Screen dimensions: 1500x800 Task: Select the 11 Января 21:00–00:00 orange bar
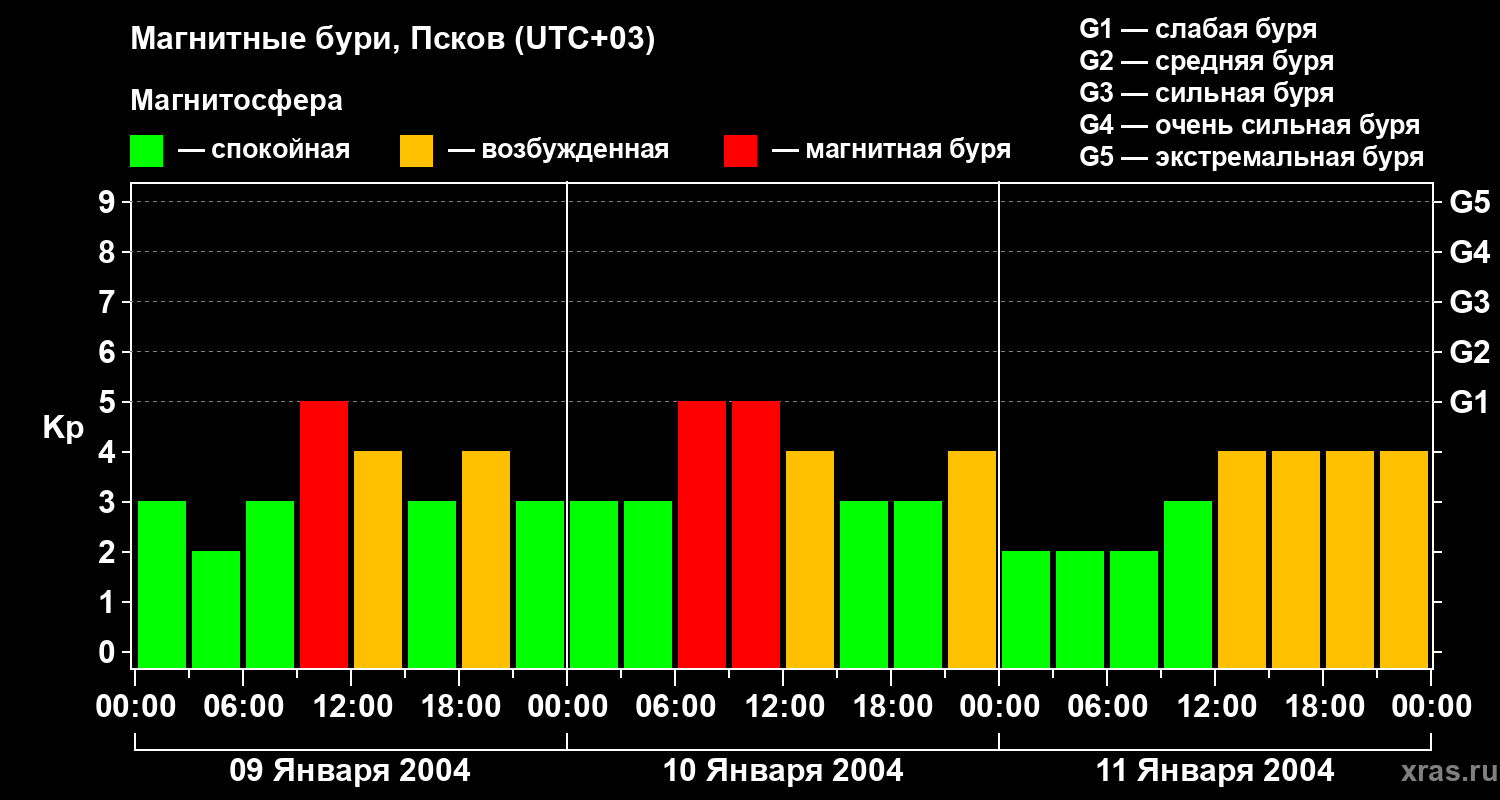pos(1404,559)
